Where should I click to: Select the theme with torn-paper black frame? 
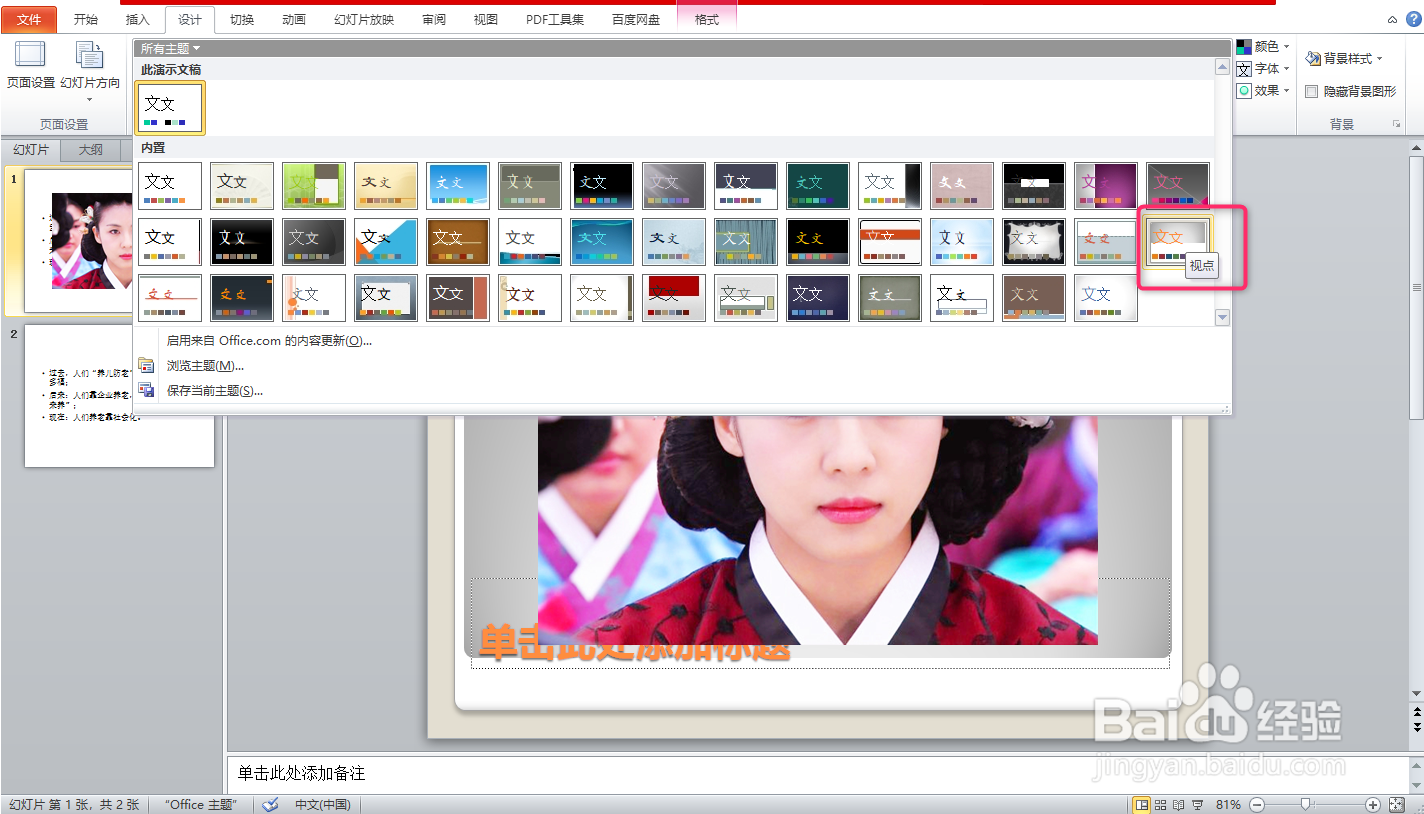click(1034, 242)
